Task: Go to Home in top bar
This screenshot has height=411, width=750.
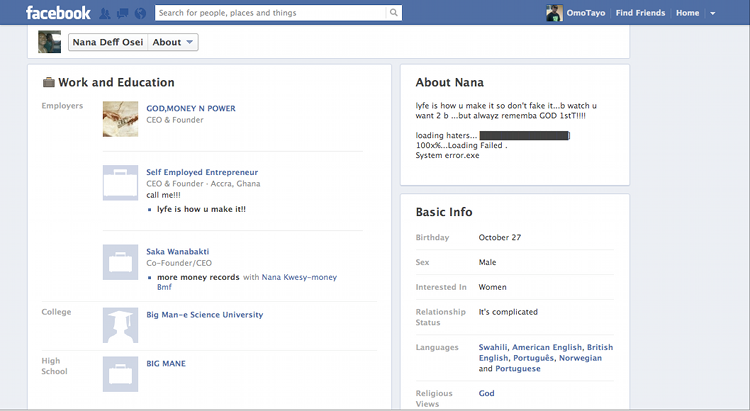Action: pos(687,13)
